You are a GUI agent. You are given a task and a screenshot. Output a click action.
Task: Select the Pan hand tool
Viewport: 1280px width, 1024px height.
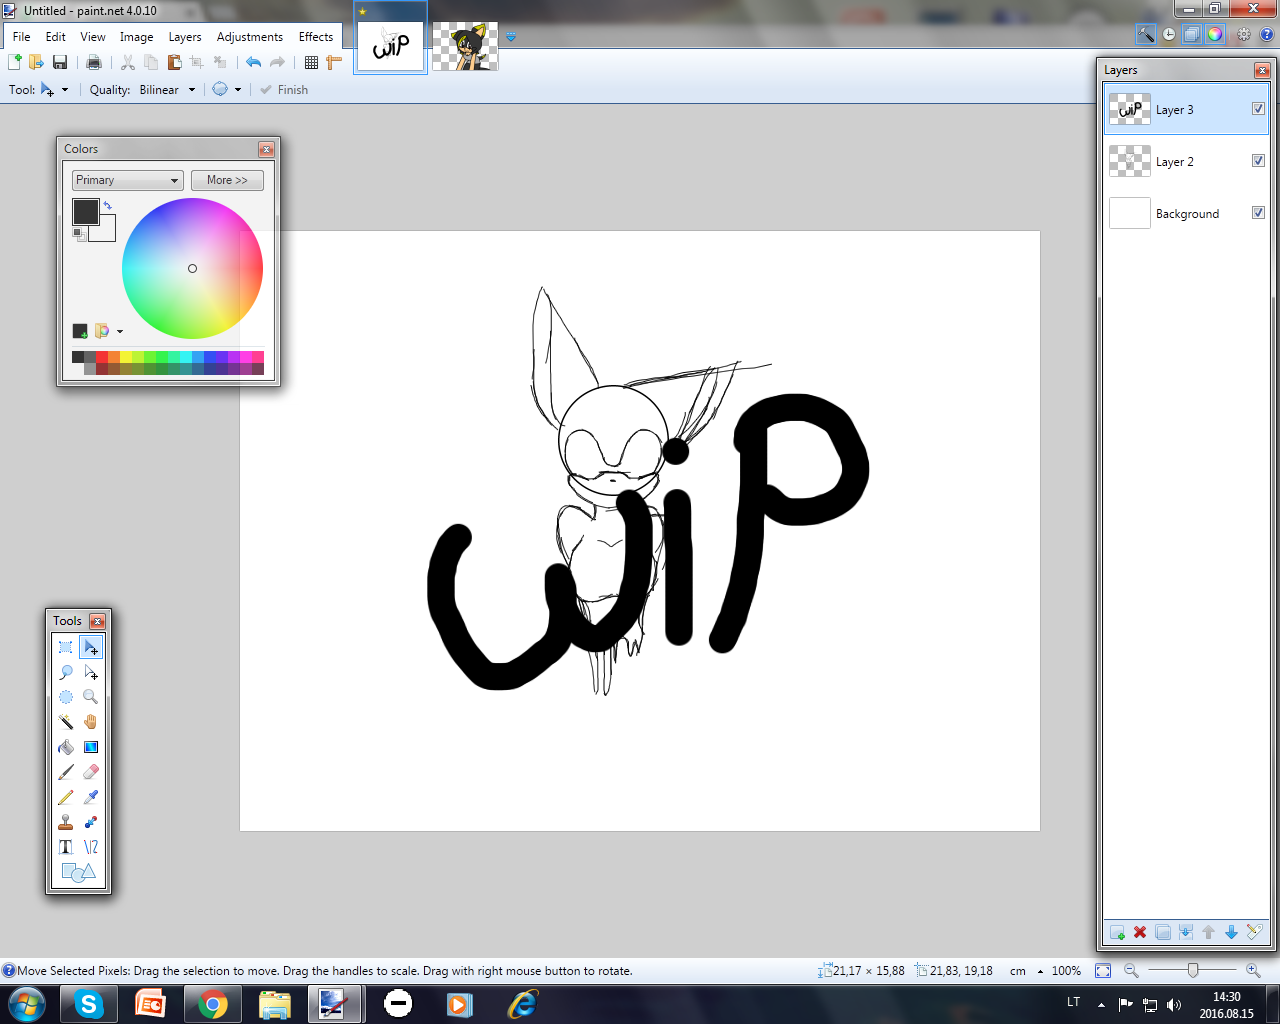click(x=91, y=722)
